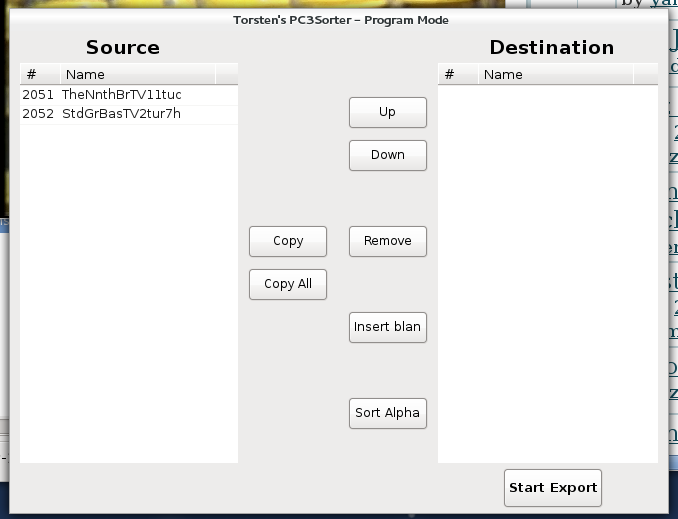Click the Remove button
This screenshot has width=678, height=519.
pos(387,241)
